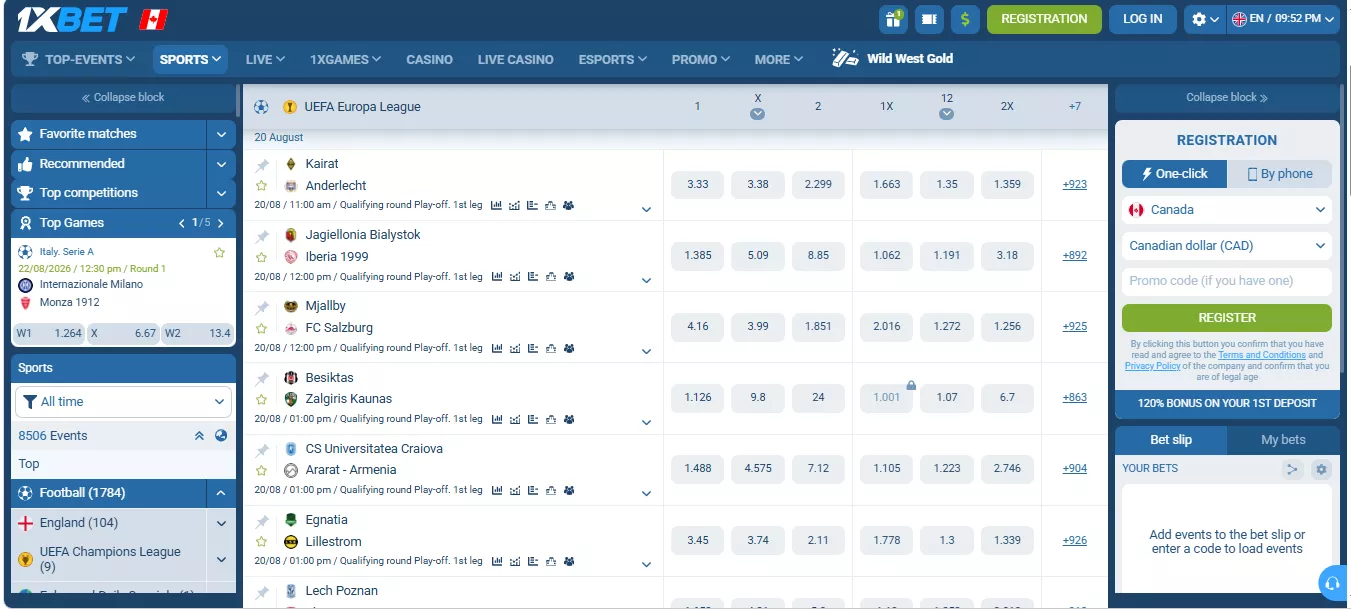The width and height of the screenshot is (1351, 609).
Task: Show previous Top Games slide arrow
Action: coord(182,223)
